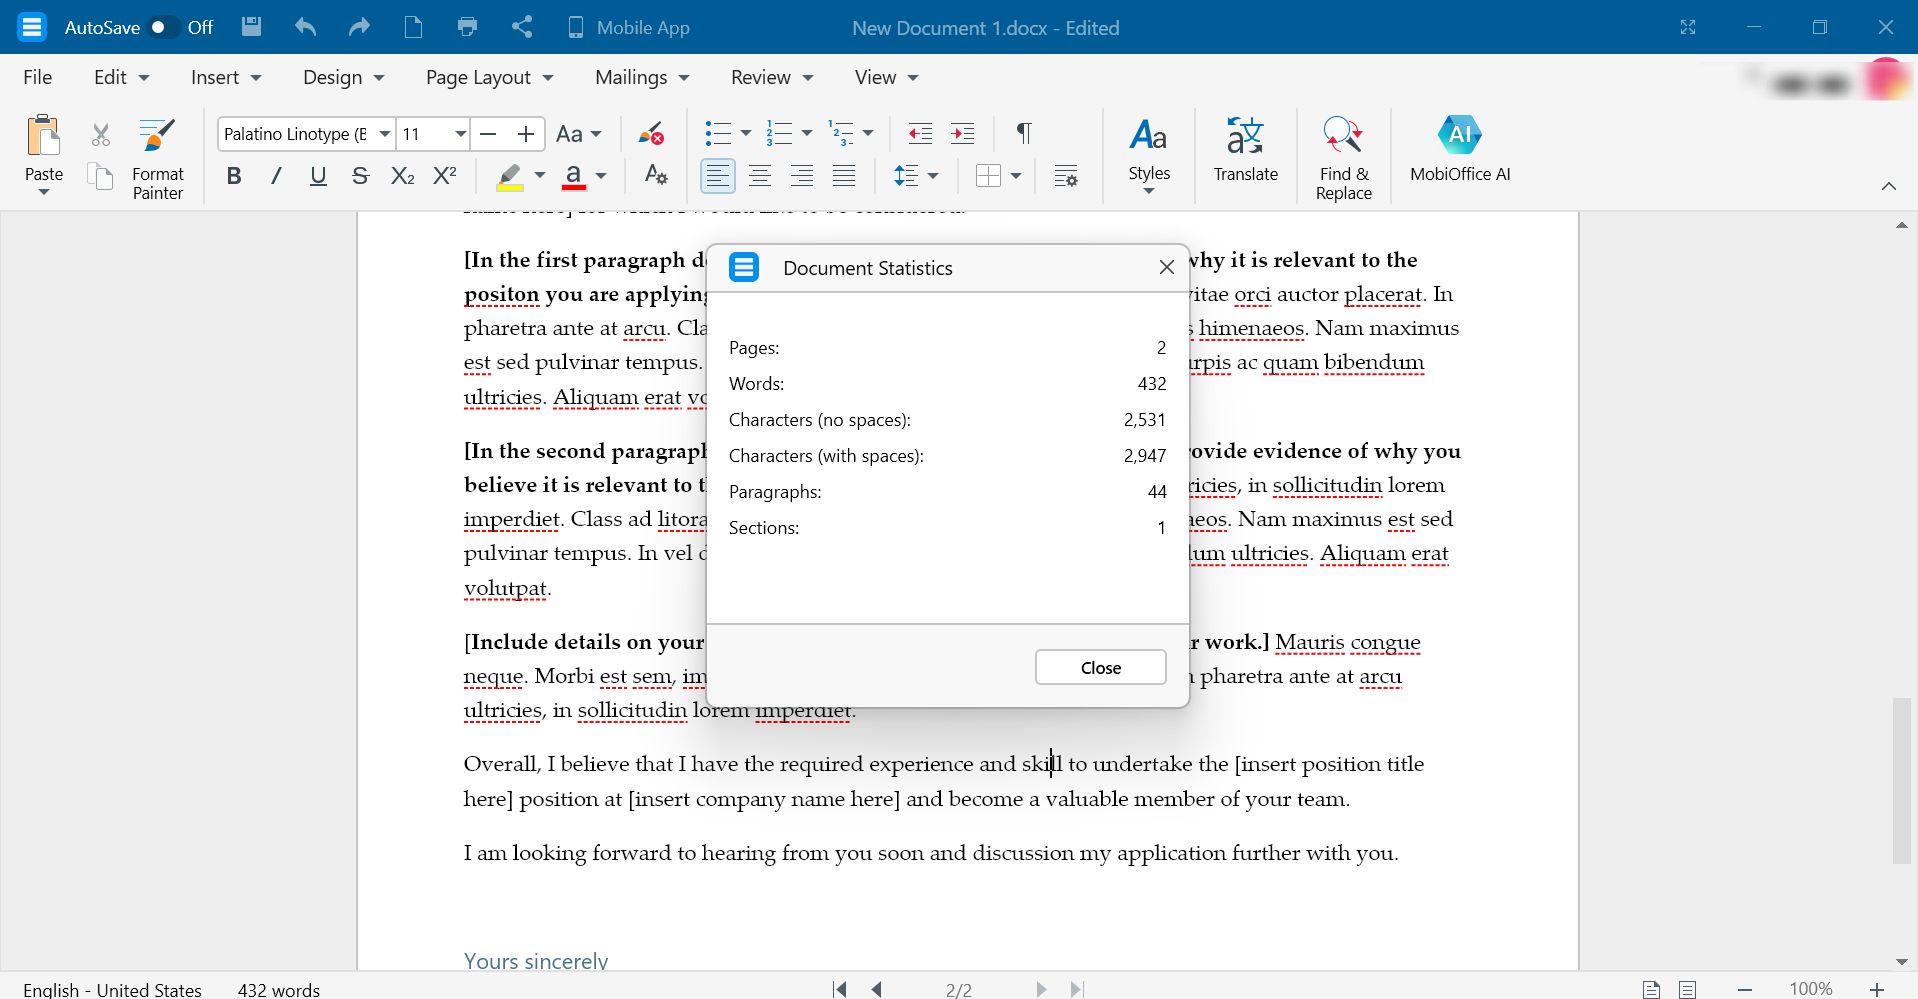Decrease the paragraph indent
This screenshot has width=1918, height=999.
920,133
